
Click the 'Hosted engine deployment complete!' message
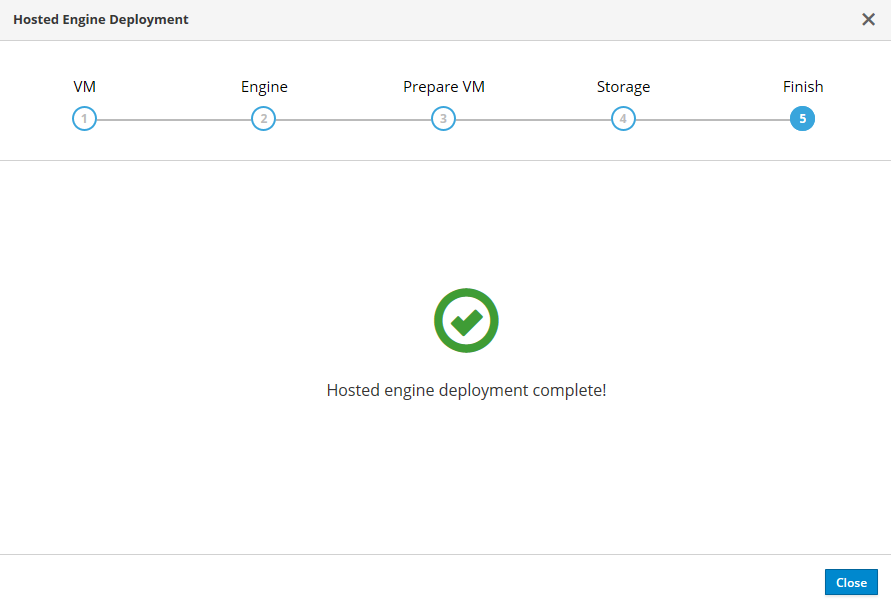click(x=466, y=390)
